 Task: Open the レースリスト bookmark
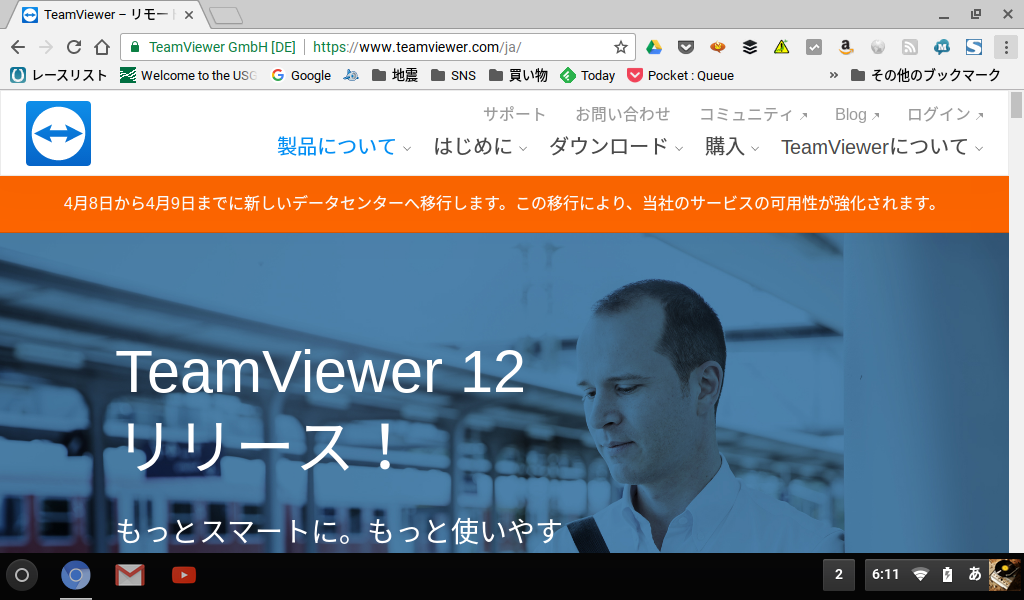(x=59, y=75)
